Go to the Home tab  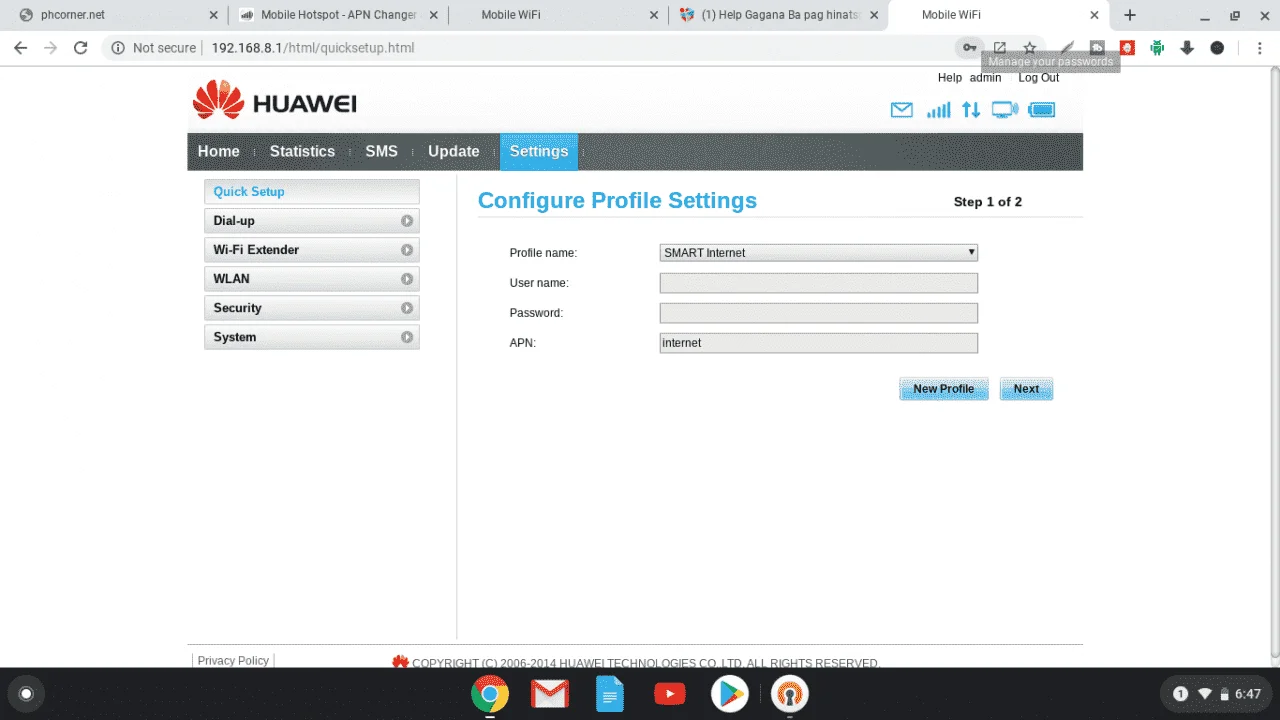pos(218,152)
